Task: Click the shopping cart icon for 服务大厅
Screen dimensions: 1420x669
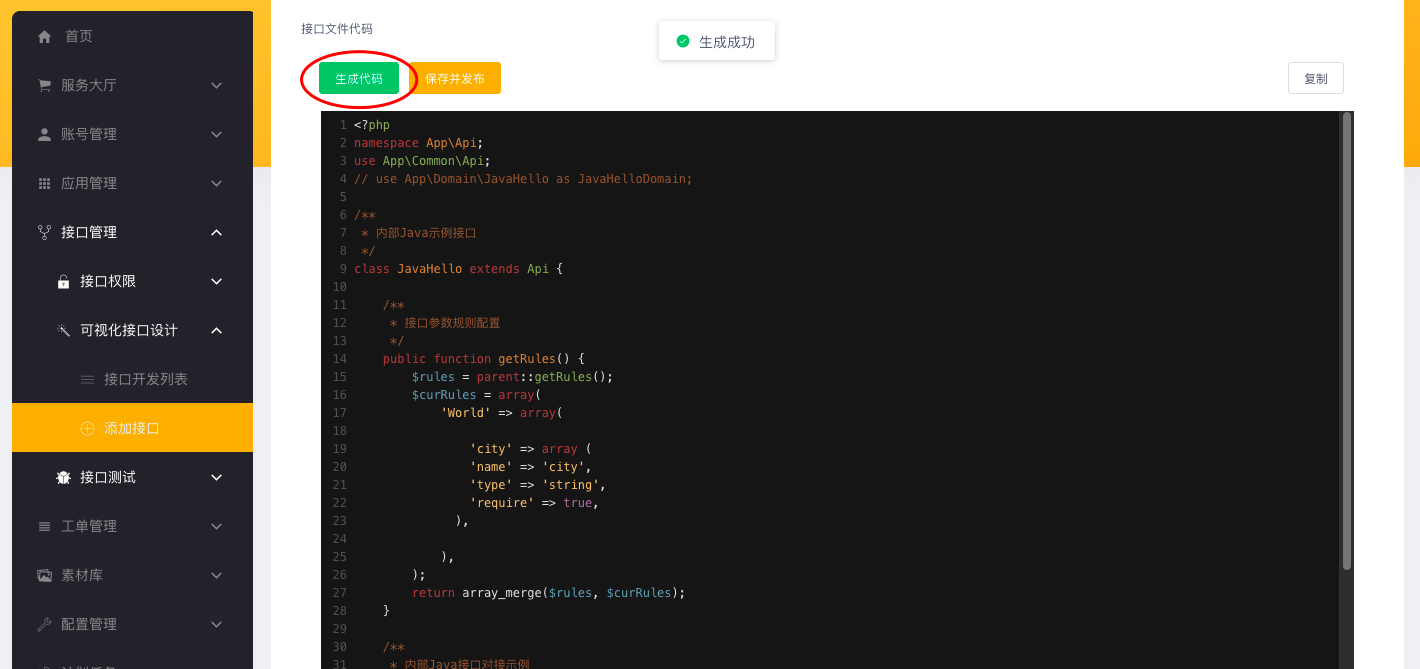Action: [44, 85]
